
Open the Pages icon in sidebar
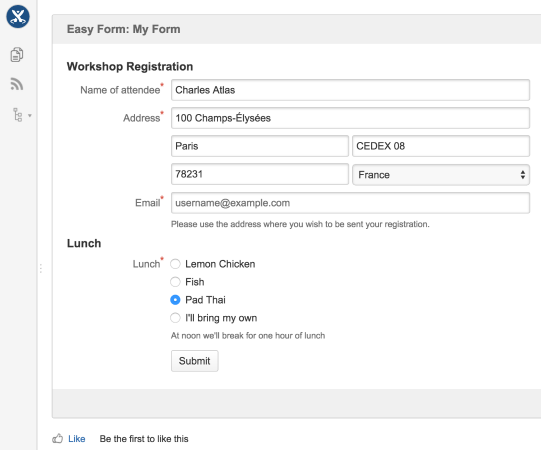[x=17, y=55]
